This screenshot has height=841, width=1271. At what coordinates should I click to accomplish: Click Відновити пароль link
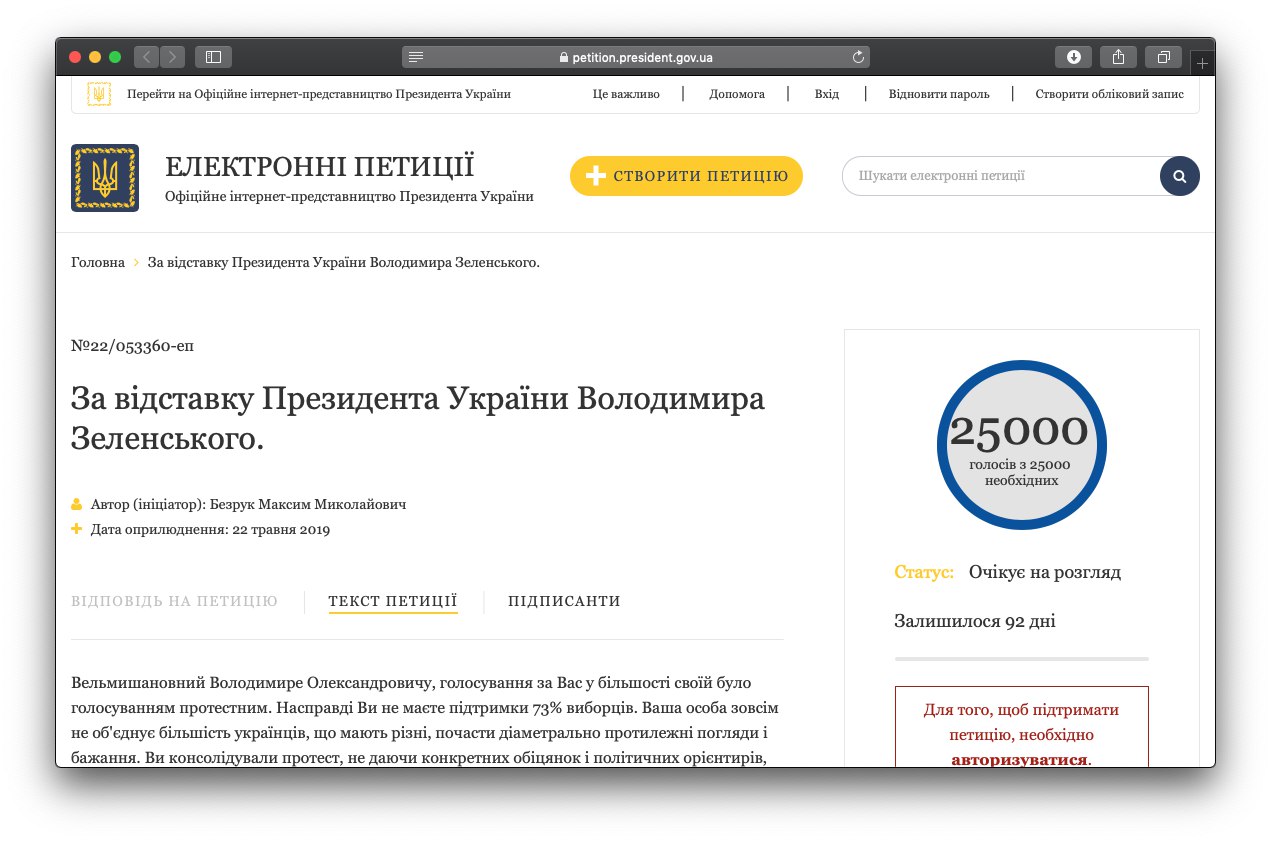pos(939,94)
